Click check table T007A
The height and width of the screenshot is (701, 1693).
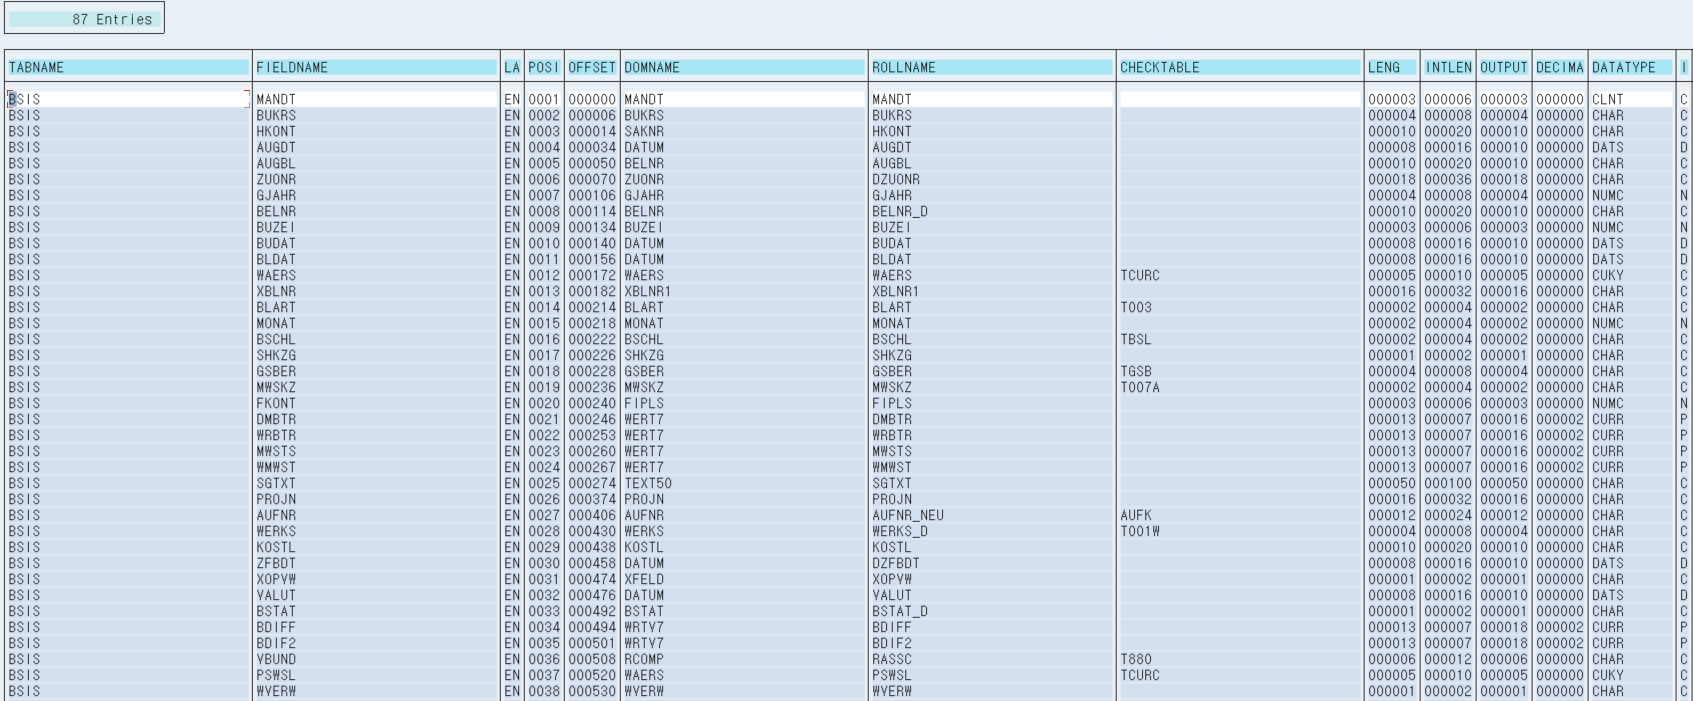1140,387
